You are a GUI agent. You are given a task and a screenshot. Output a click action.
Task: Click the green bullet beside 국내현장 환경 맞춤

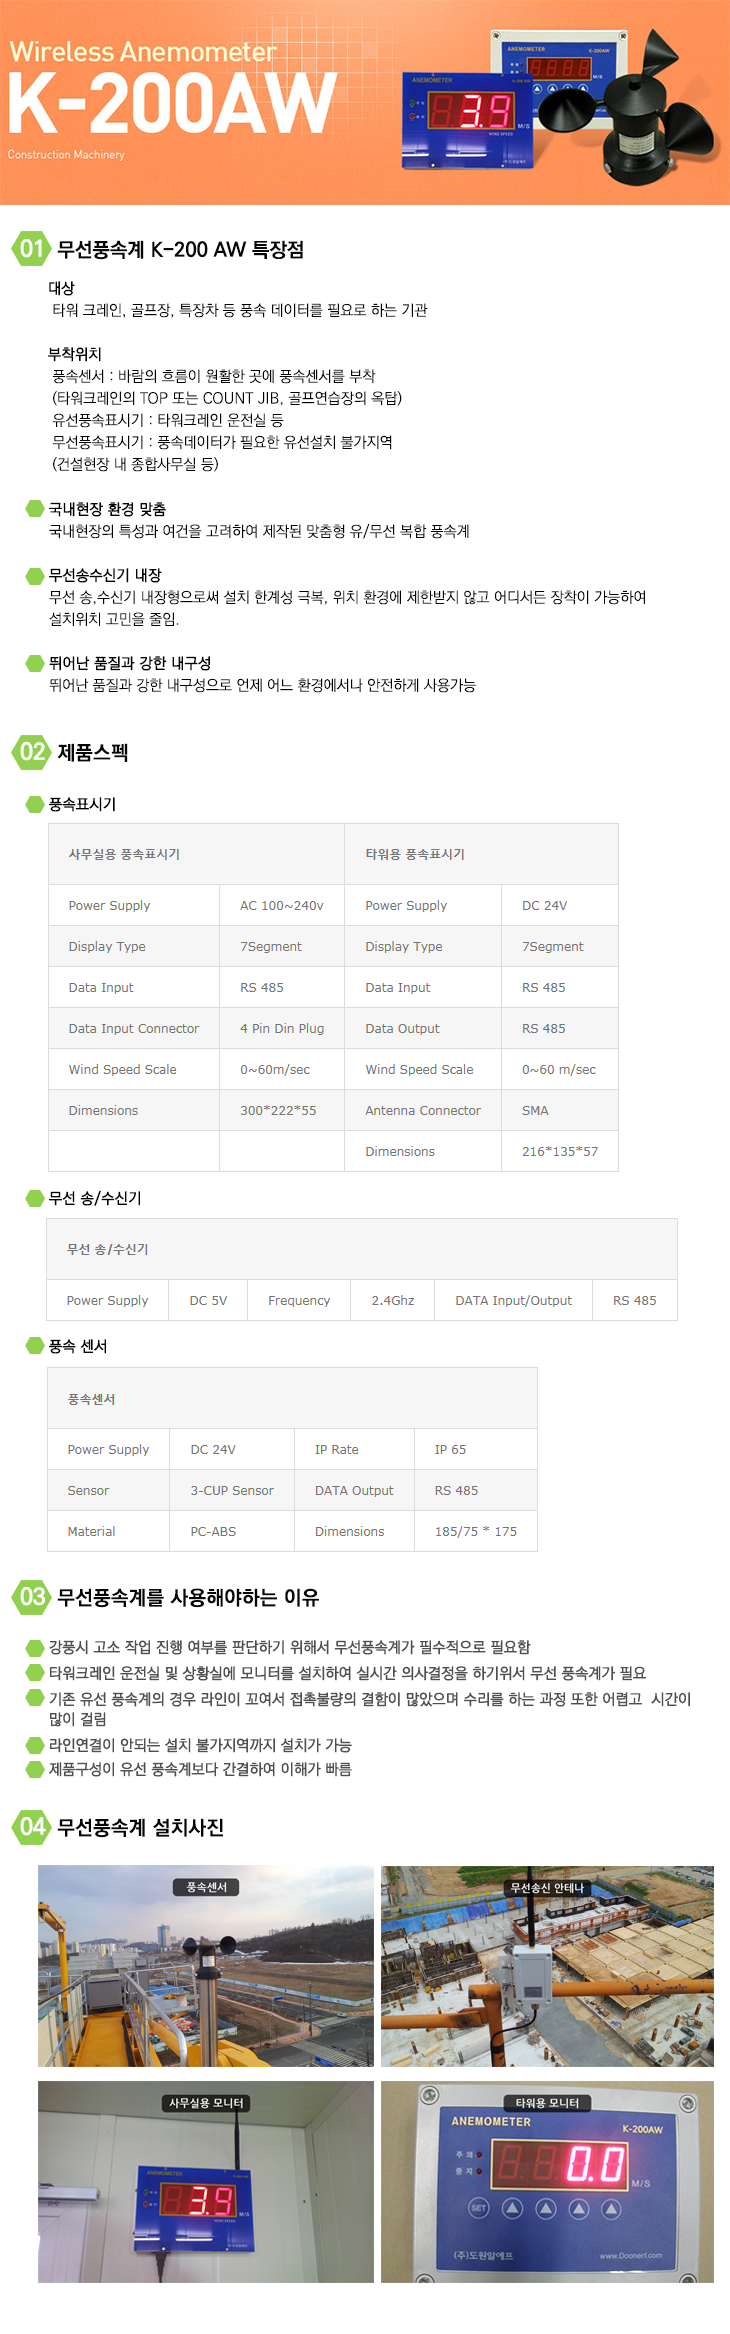pyautogui.click(x=35, y=509)
